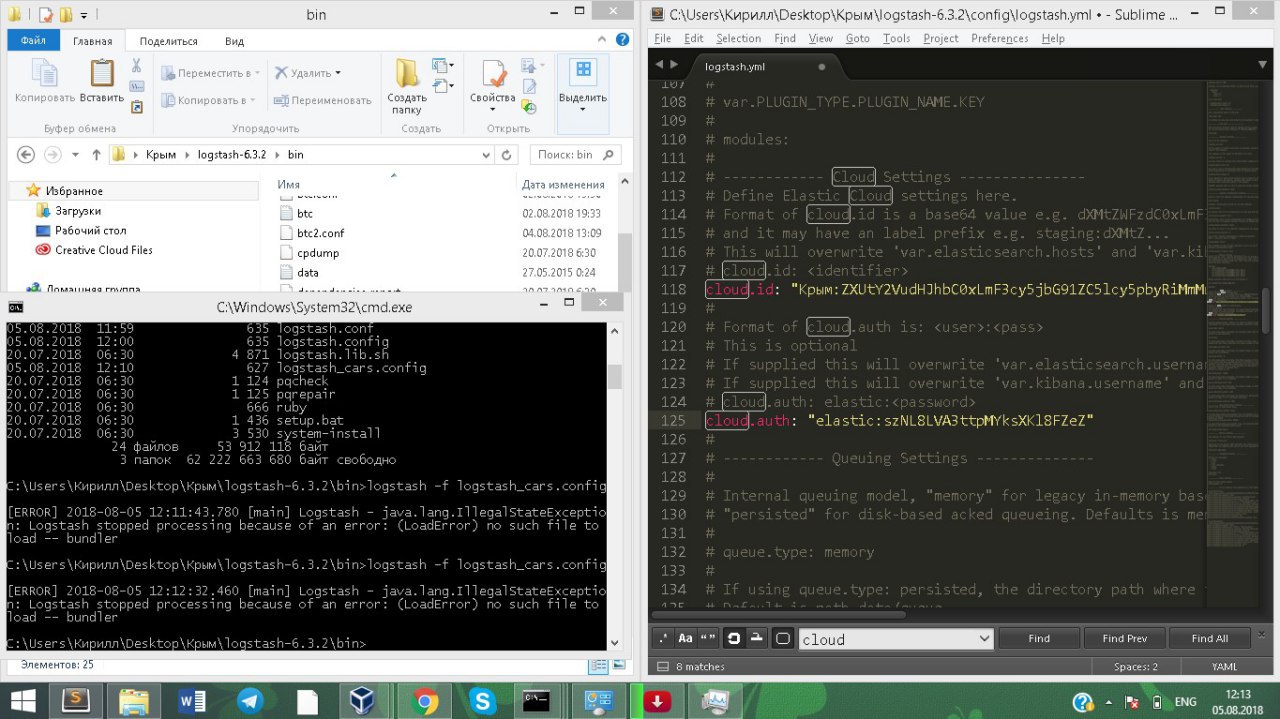This screenshot has width=1280, height=719.
Task: Open the Preferences menu in Sublime Text
Action: tap(999, 38)
